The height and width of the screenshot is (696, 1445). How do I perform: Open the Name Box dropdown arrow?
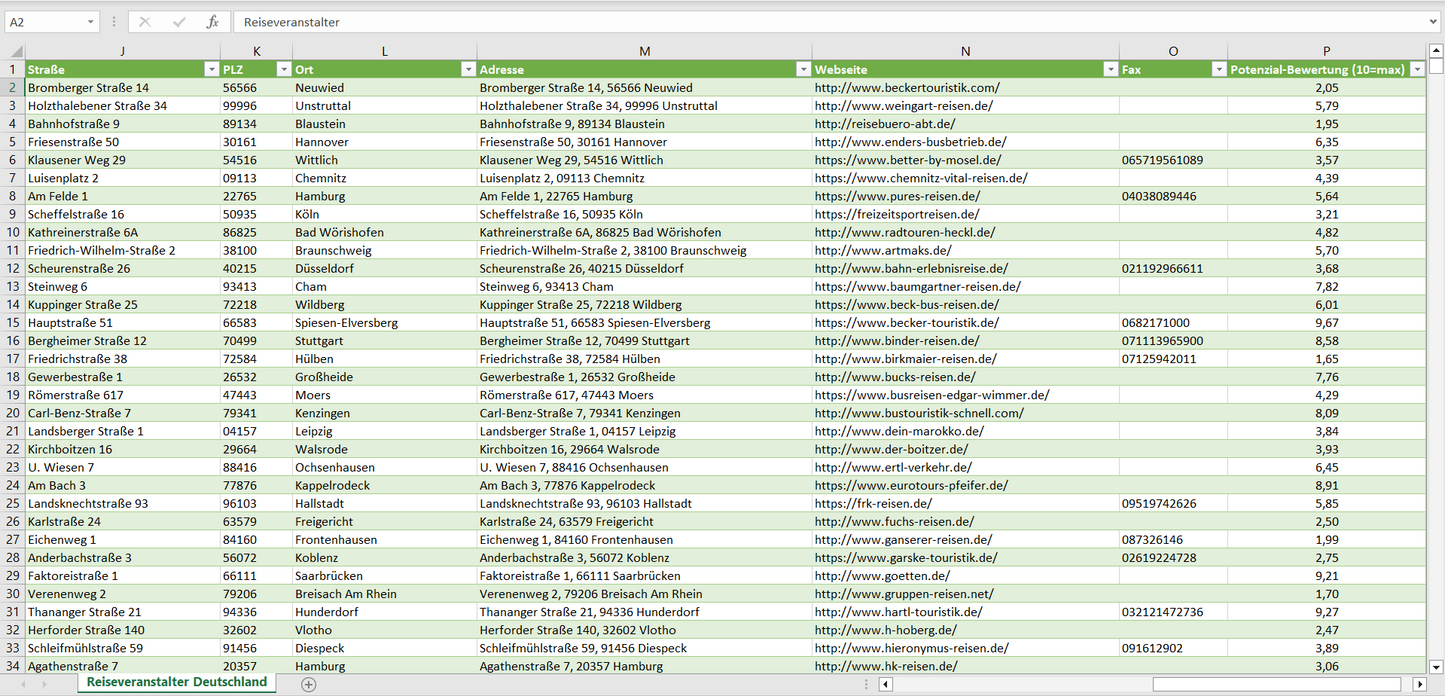(x=90, y=22)
